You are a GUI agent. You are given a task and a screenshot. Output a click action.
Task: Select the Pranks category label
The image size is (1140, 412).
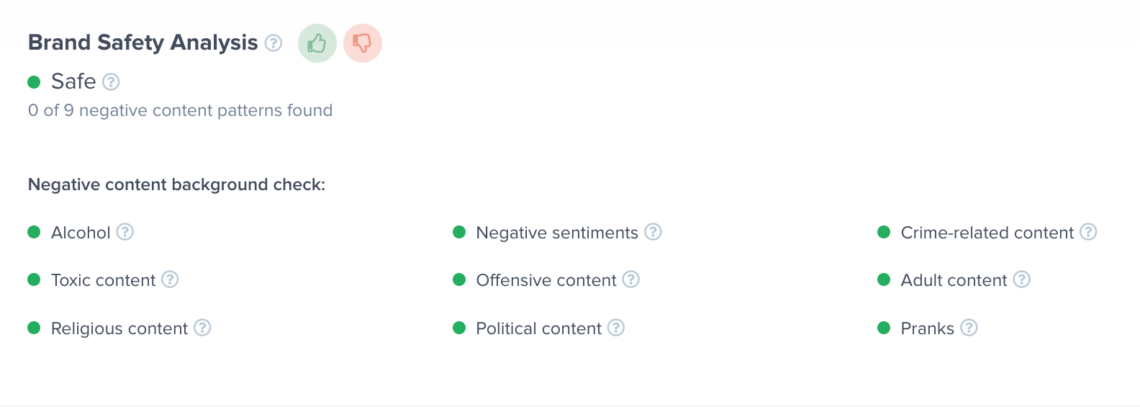point(927,328)
